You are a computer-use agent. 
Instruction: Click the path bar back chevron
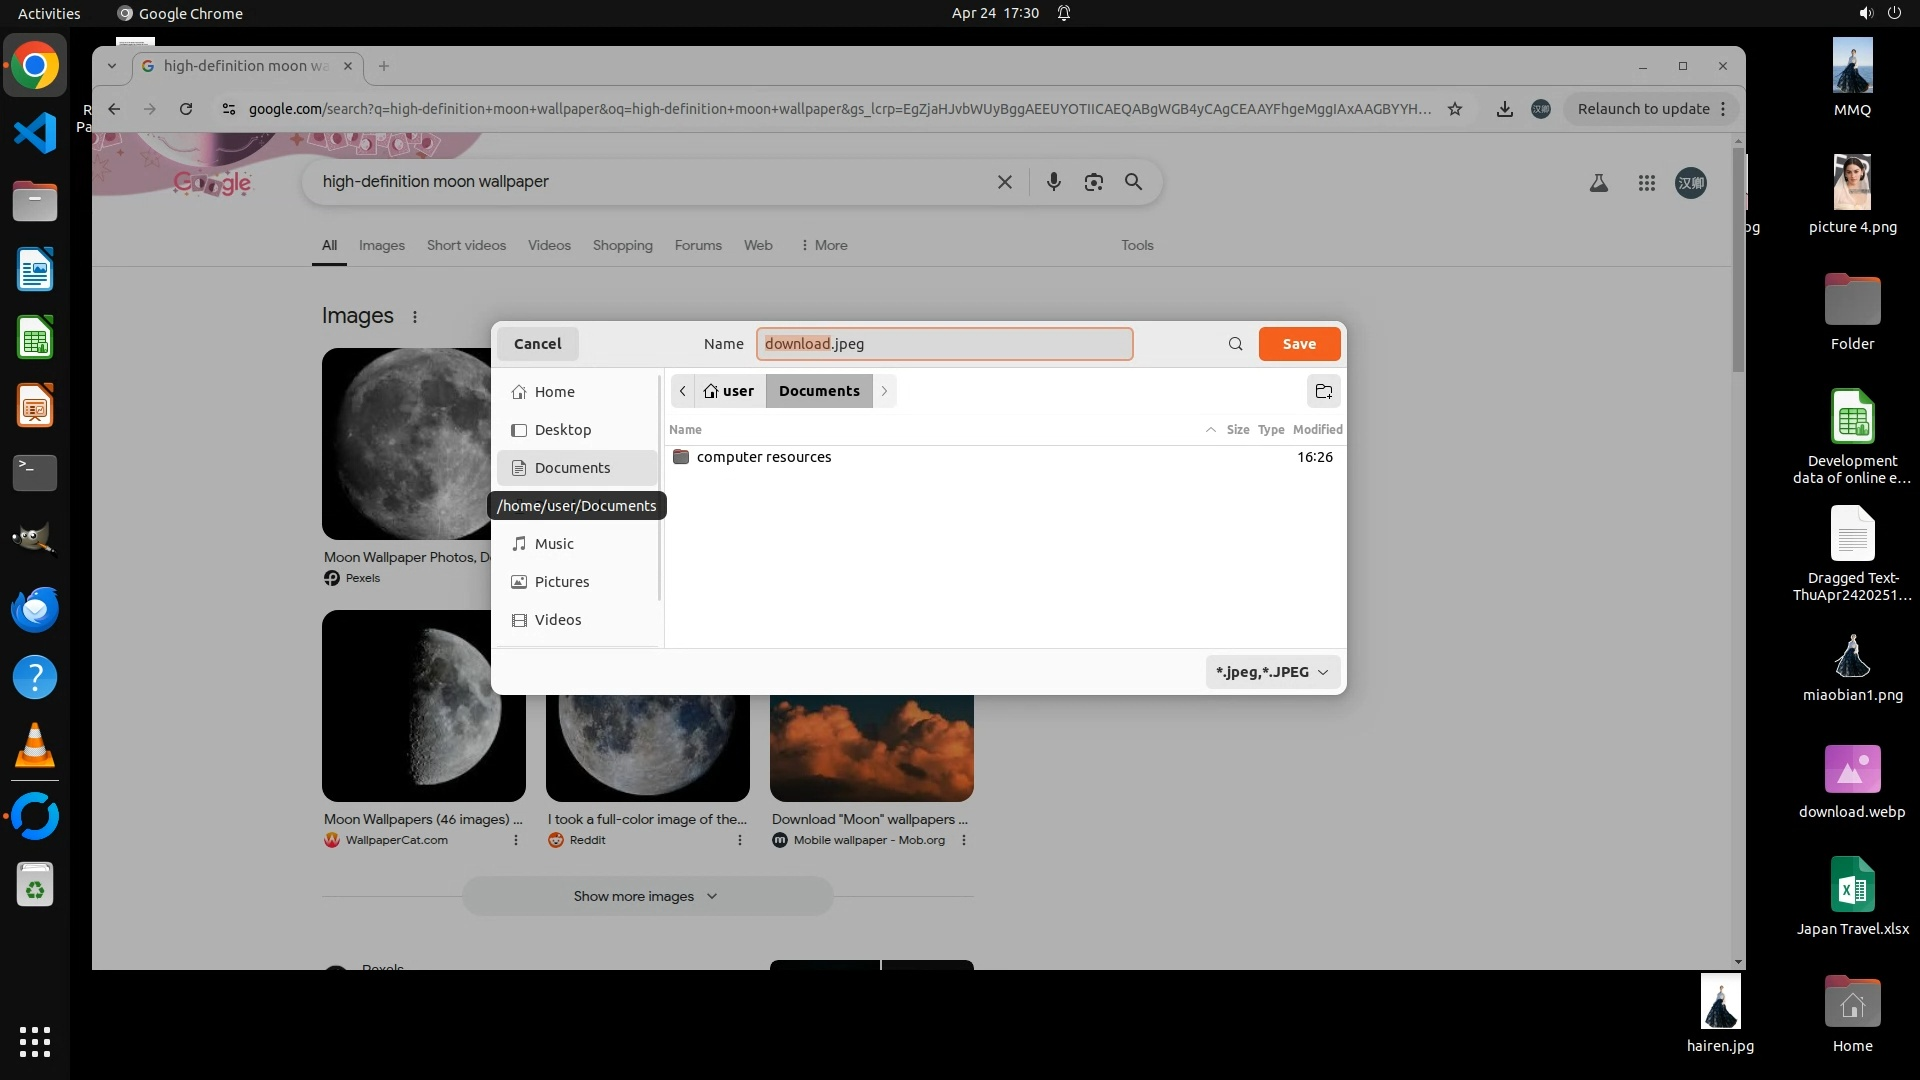tap(682, 391)
